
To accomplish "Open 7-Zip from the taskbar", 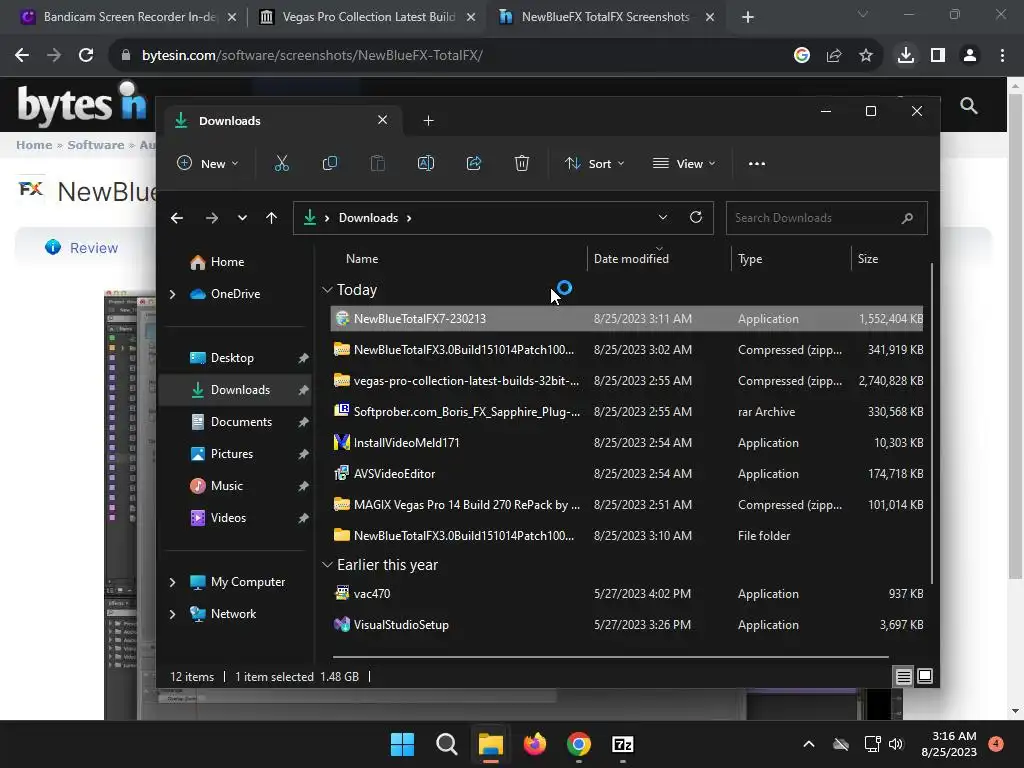I will [623, 744].
